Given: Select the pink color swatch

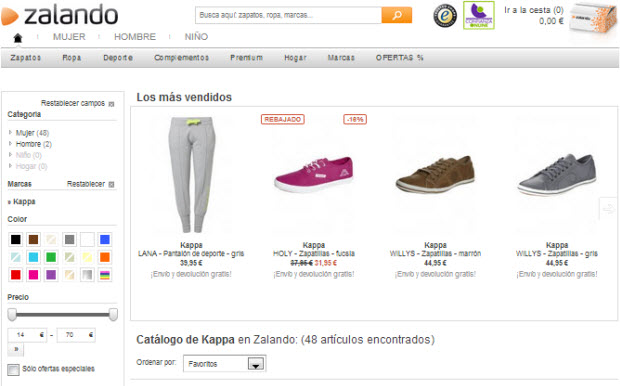Looking at the screenshot, I should click(x=34, y=275).
